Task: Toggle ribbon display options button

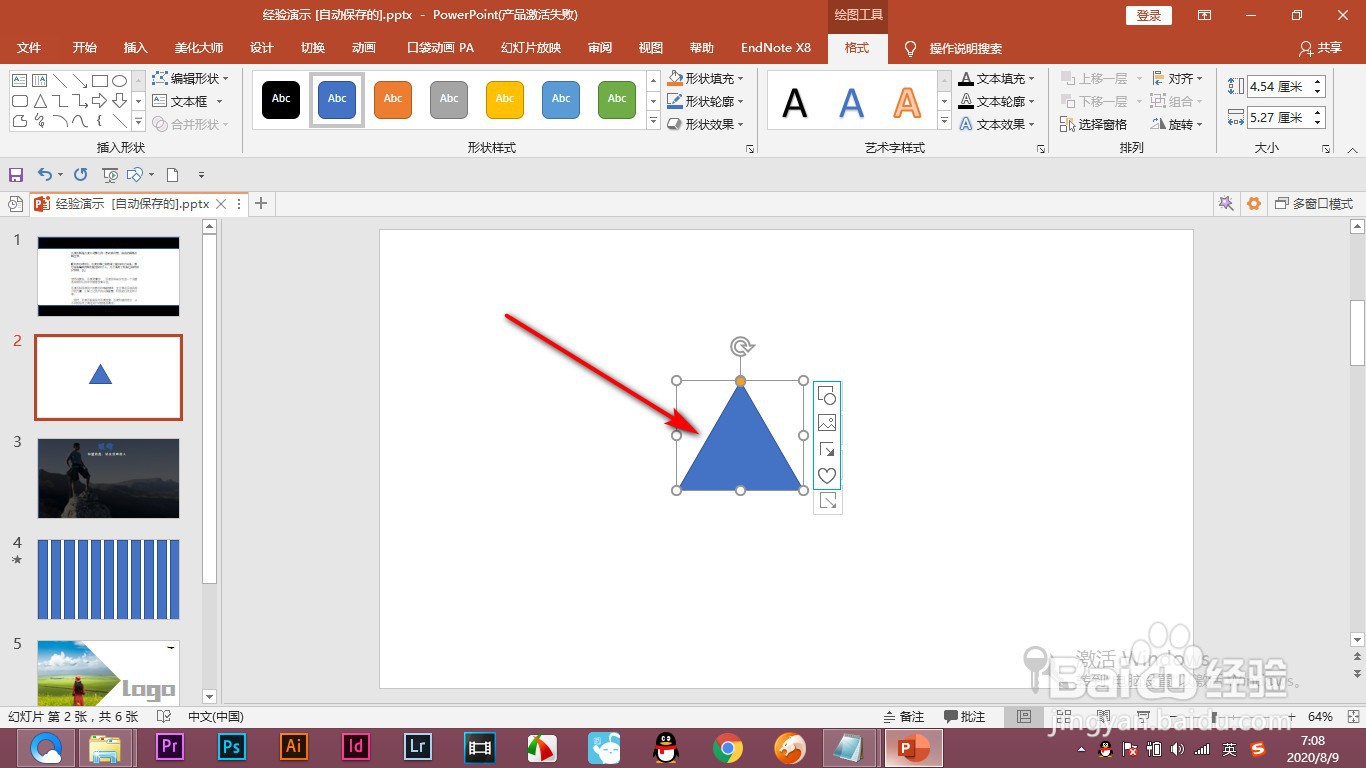Action: (1205, 15)
